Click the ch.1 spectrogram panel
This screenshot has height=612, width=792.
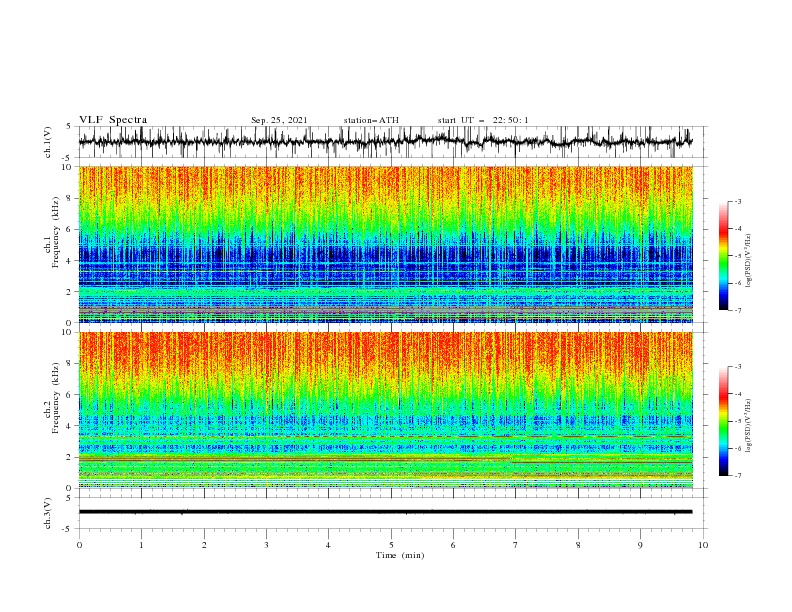[x=386, y=244]
